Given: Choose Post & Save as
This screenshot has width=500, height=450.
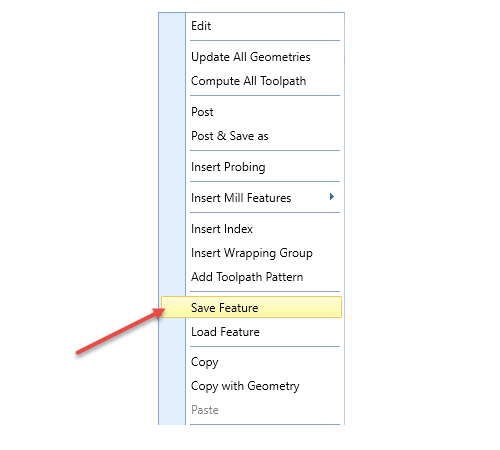Looking at the screenshot, I should tap(251, 136).
